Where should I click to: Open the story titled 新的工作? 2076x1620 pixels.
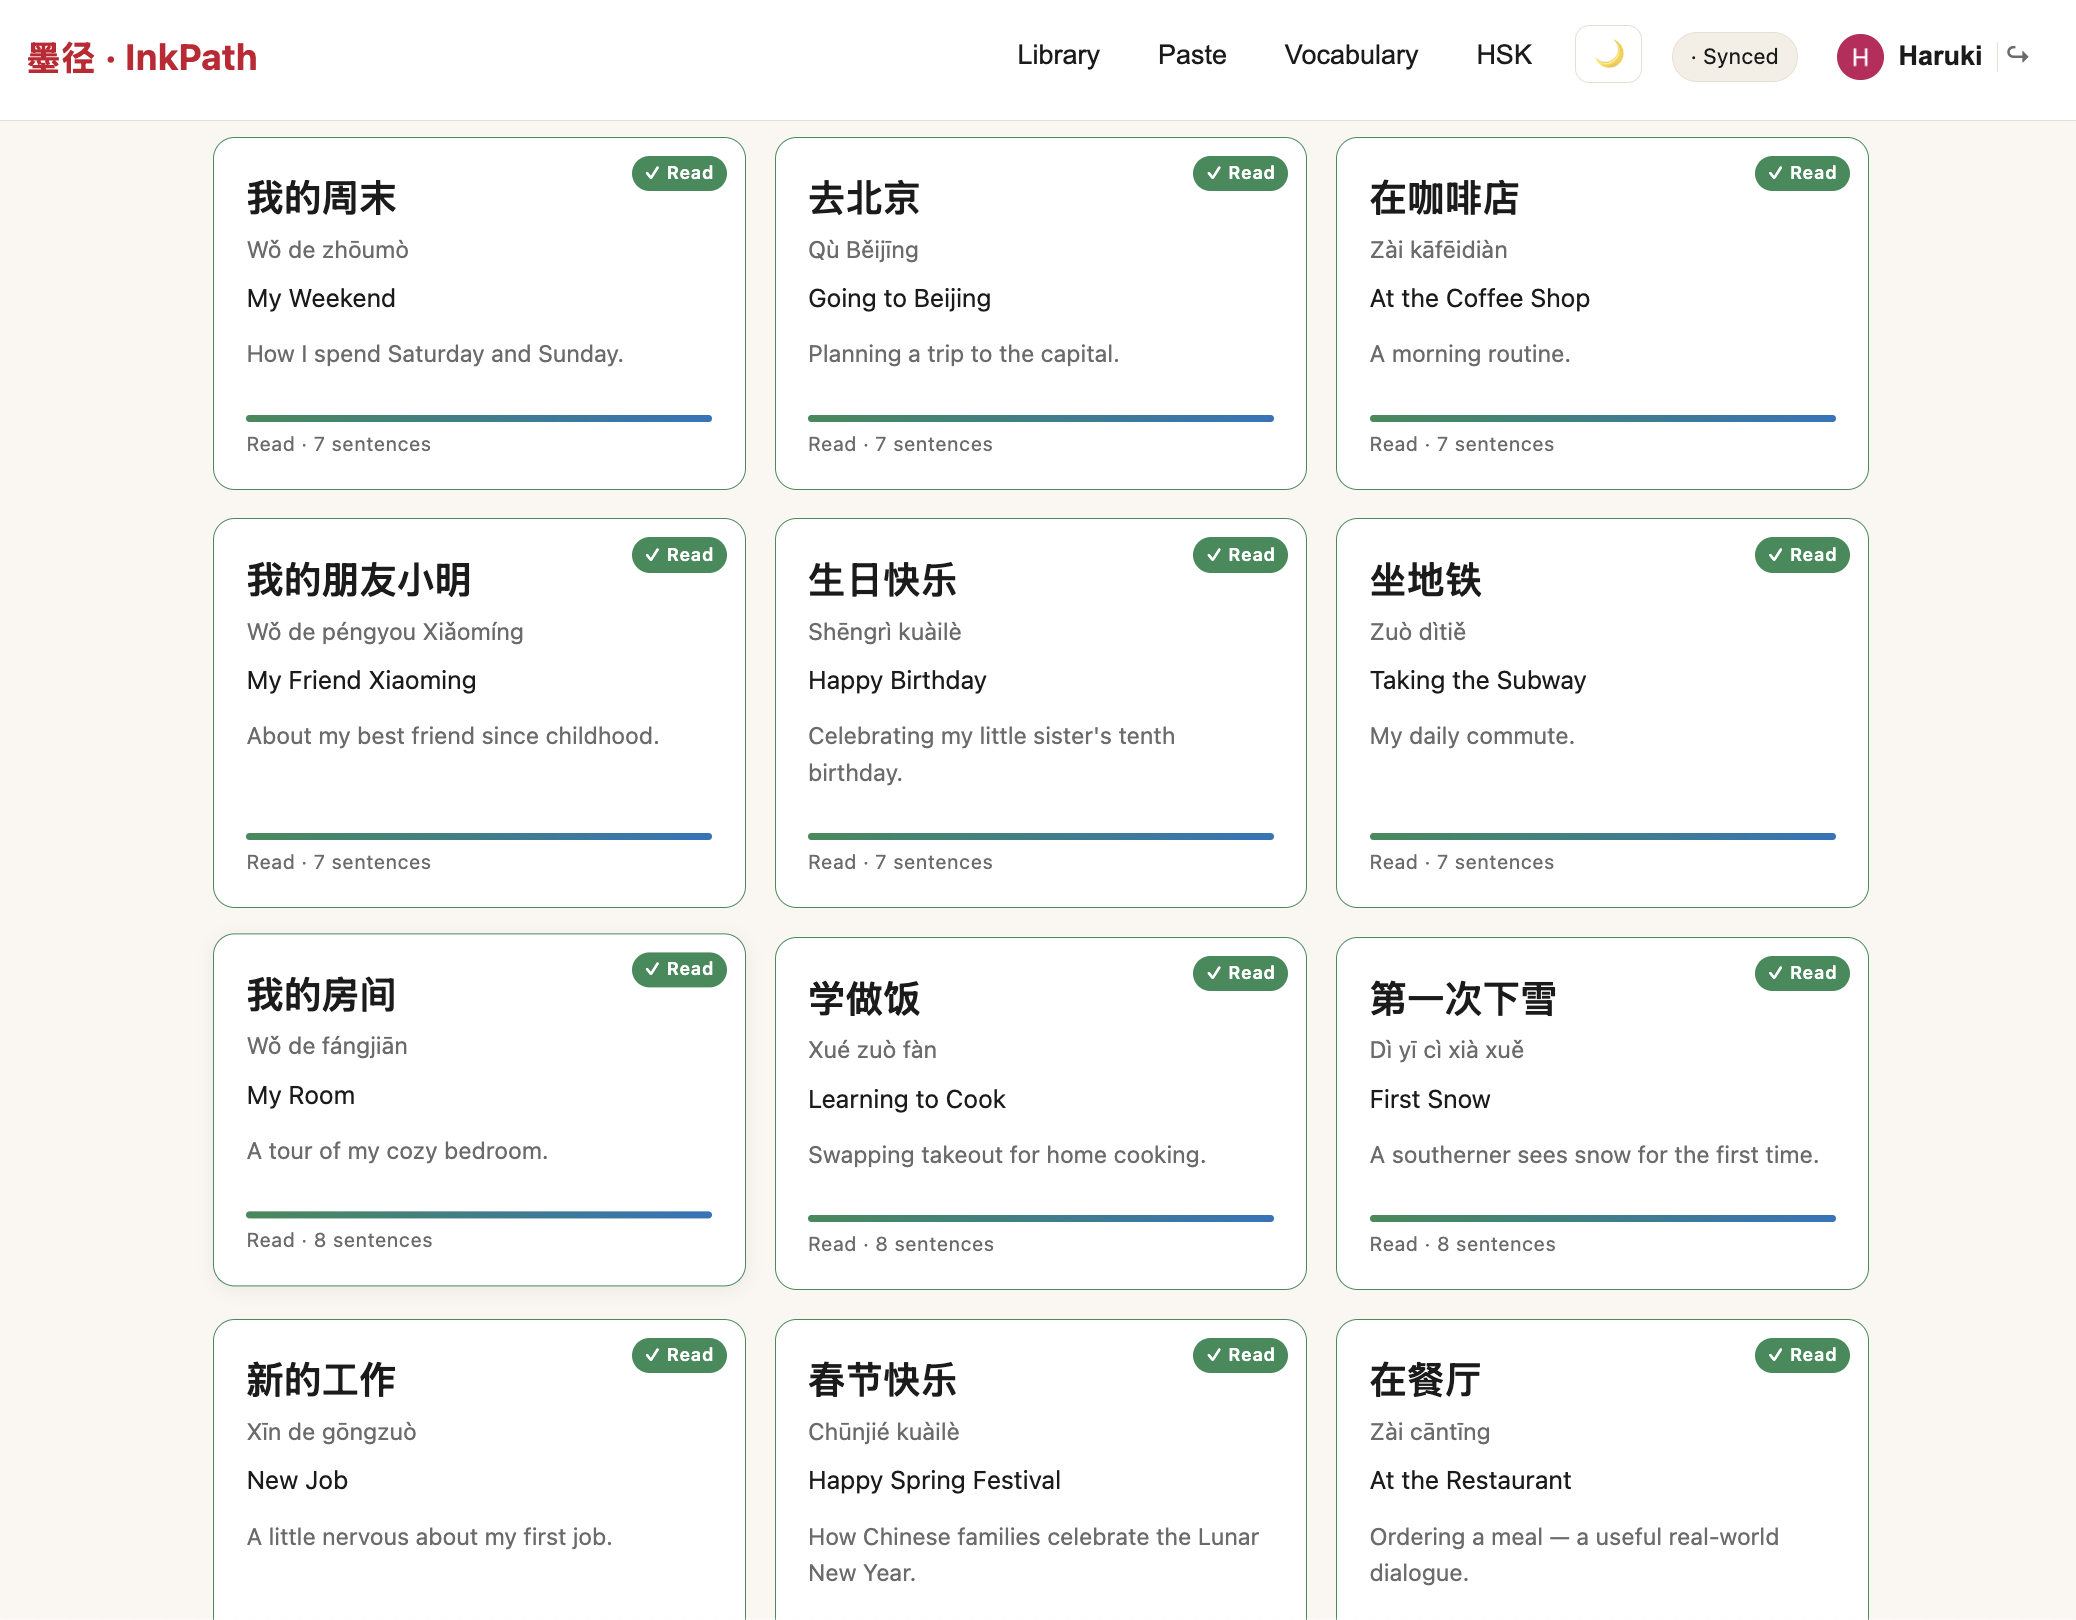click(322, 1380)
